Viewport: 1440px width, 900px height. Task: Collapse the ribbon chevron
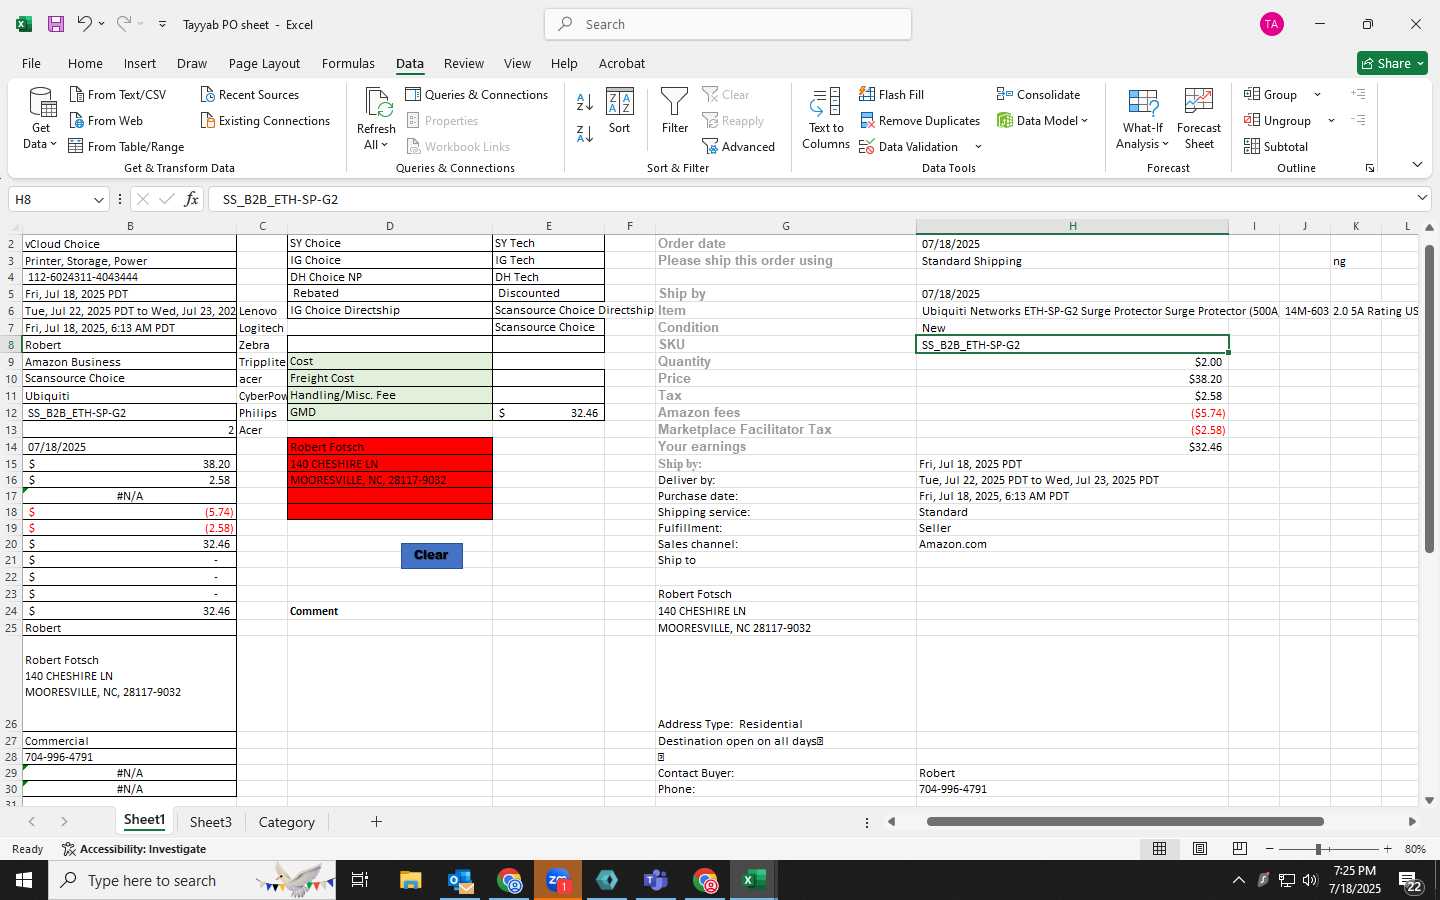click(x=1417, y=164)
